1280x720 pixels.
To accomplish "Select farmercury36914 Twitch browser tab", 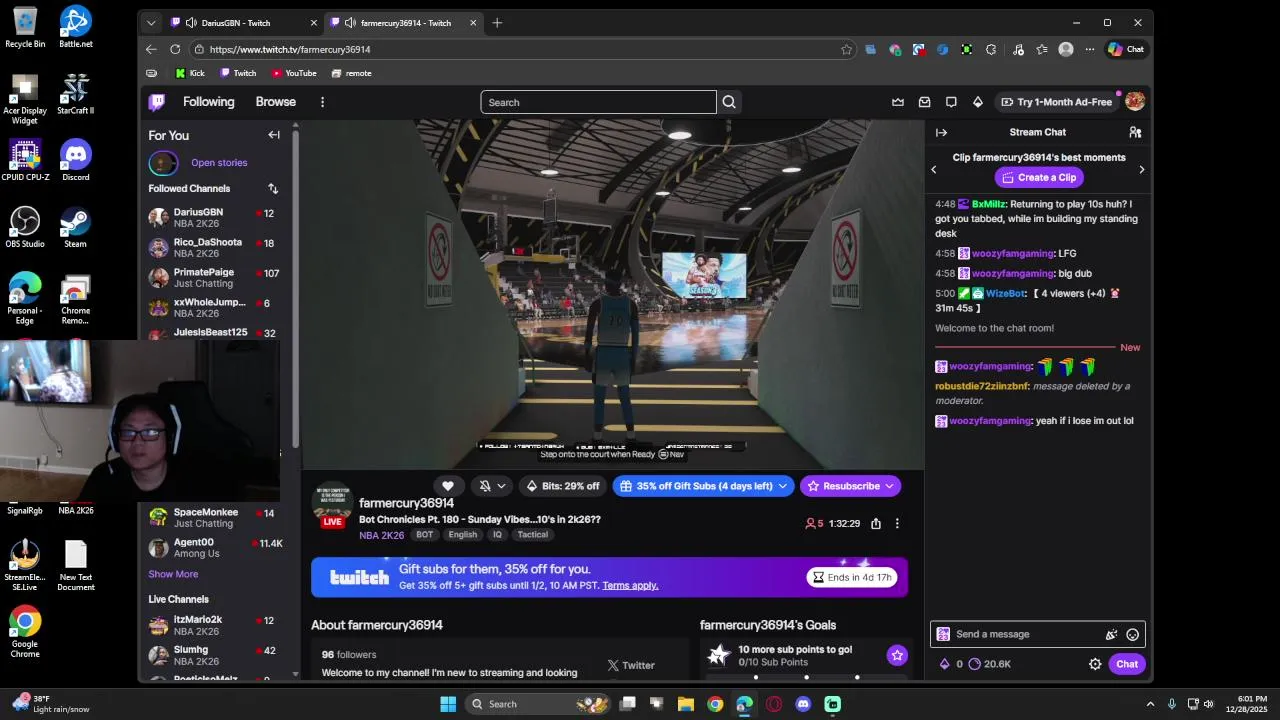I will 404,22.
